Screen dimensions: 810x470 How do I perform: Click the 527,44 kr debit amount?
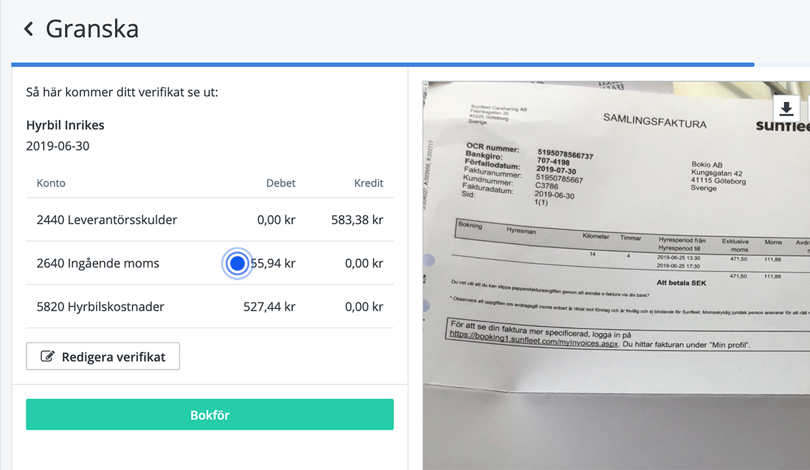[x=269, y=307]
